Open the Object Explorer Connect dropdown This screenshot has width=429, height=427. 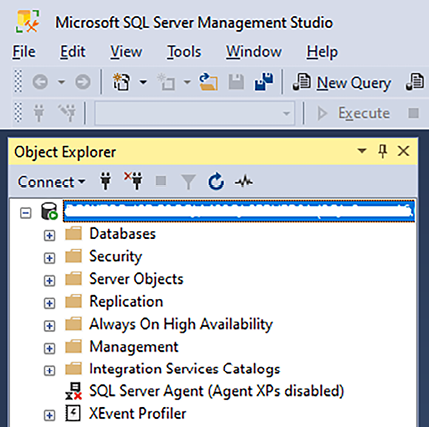[52, 182]
